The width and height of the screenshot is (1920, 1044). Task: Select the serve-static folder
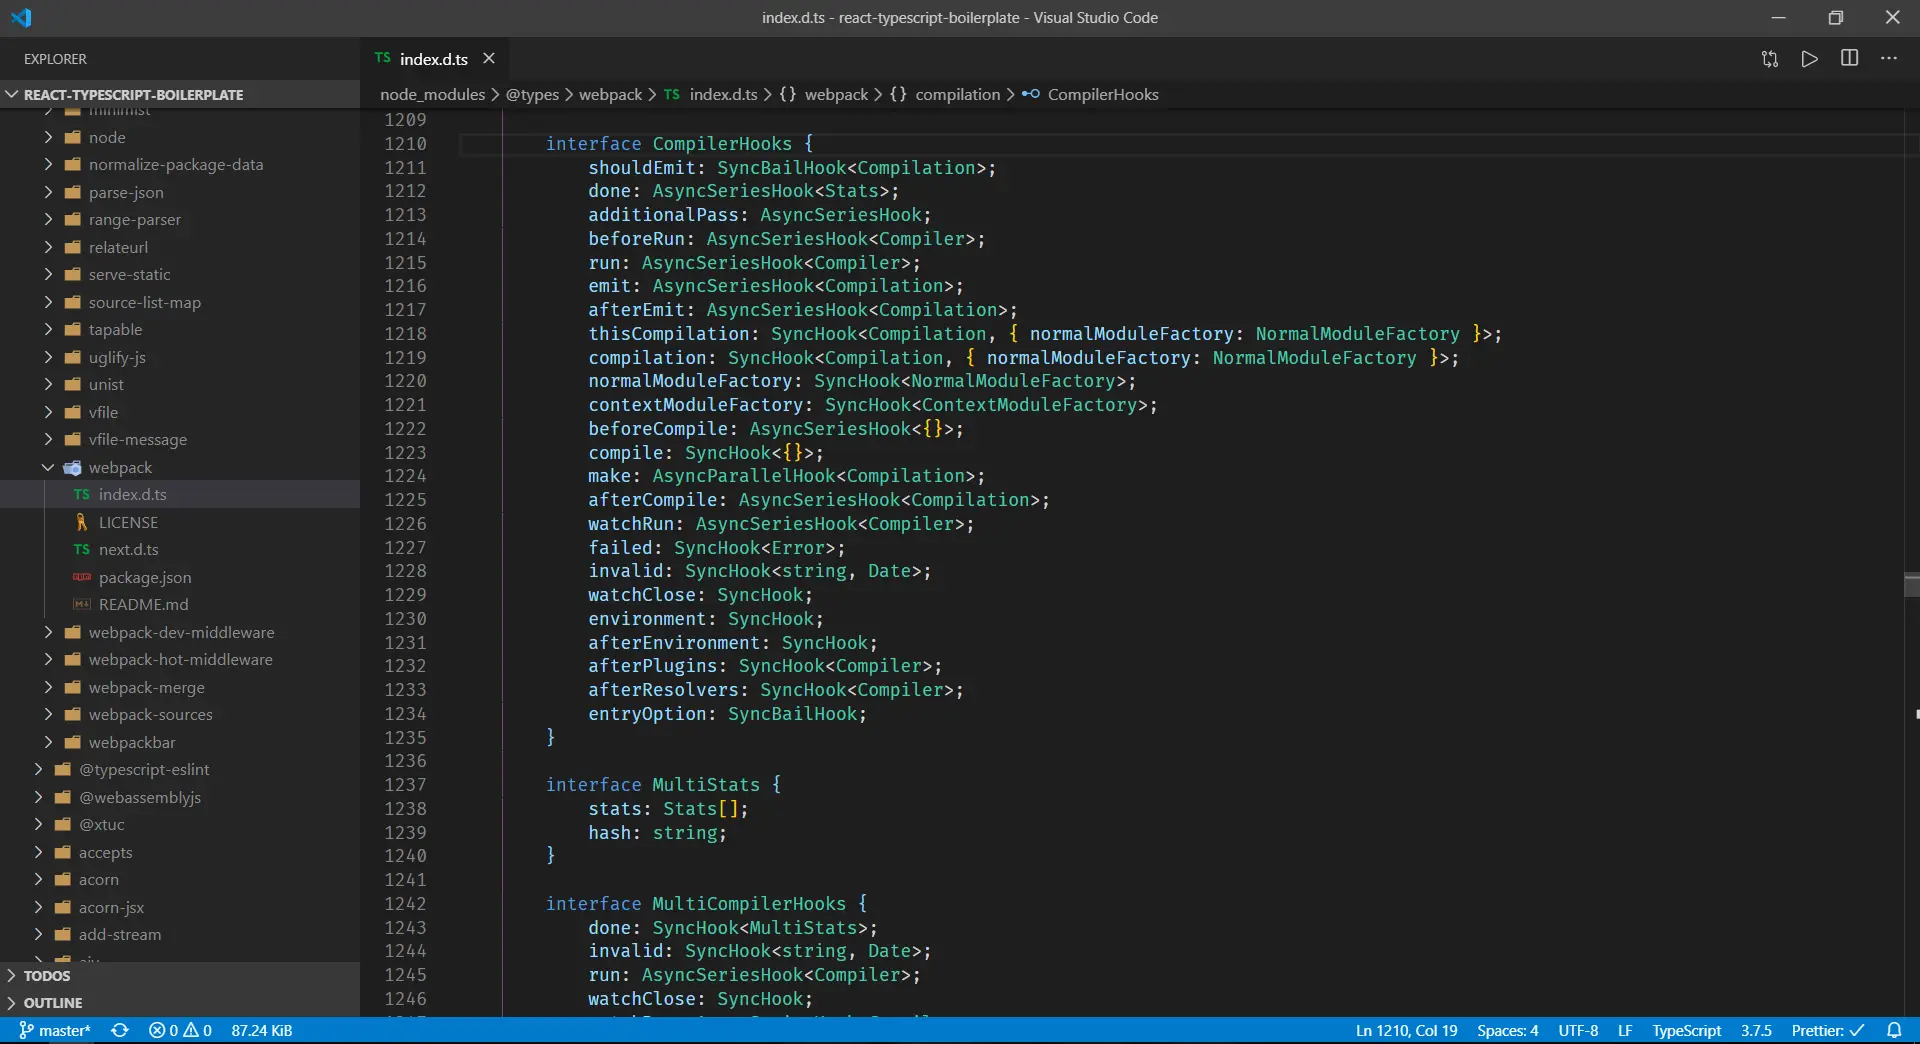[180, 275]
